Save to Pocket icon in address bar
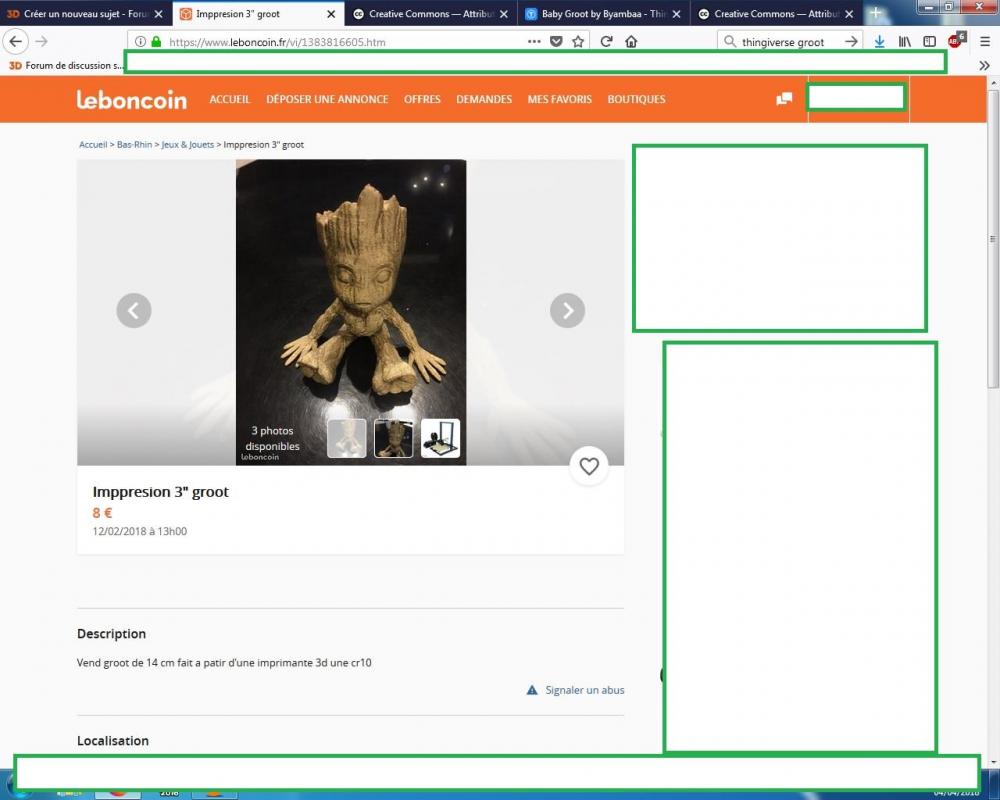This screenshot has height=800, width=1000. (556, 41)
